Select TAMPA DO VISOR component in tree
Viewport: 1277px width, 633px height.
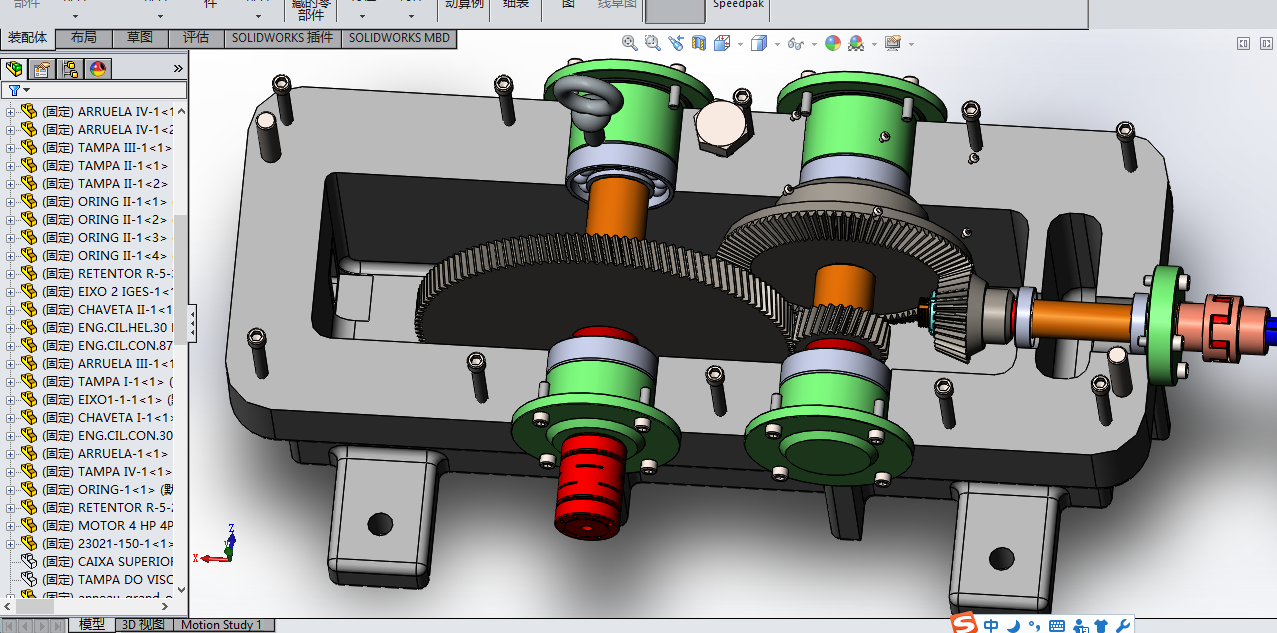pos(125,580)
